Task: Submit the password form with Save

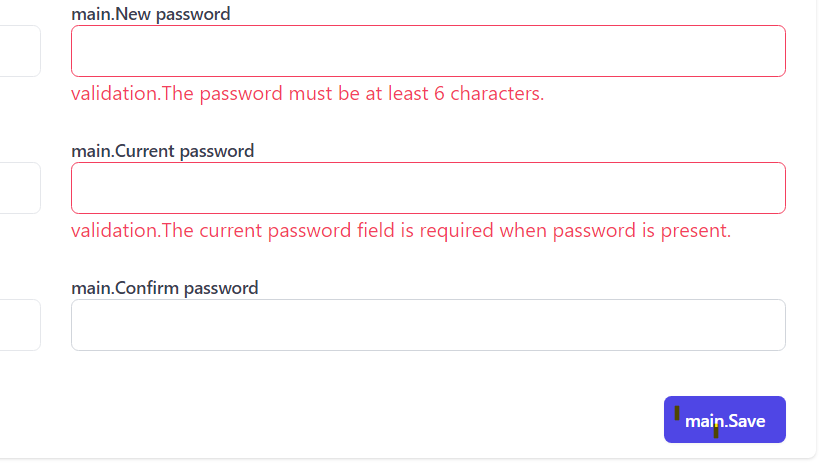Action: [x=724, y=420]
